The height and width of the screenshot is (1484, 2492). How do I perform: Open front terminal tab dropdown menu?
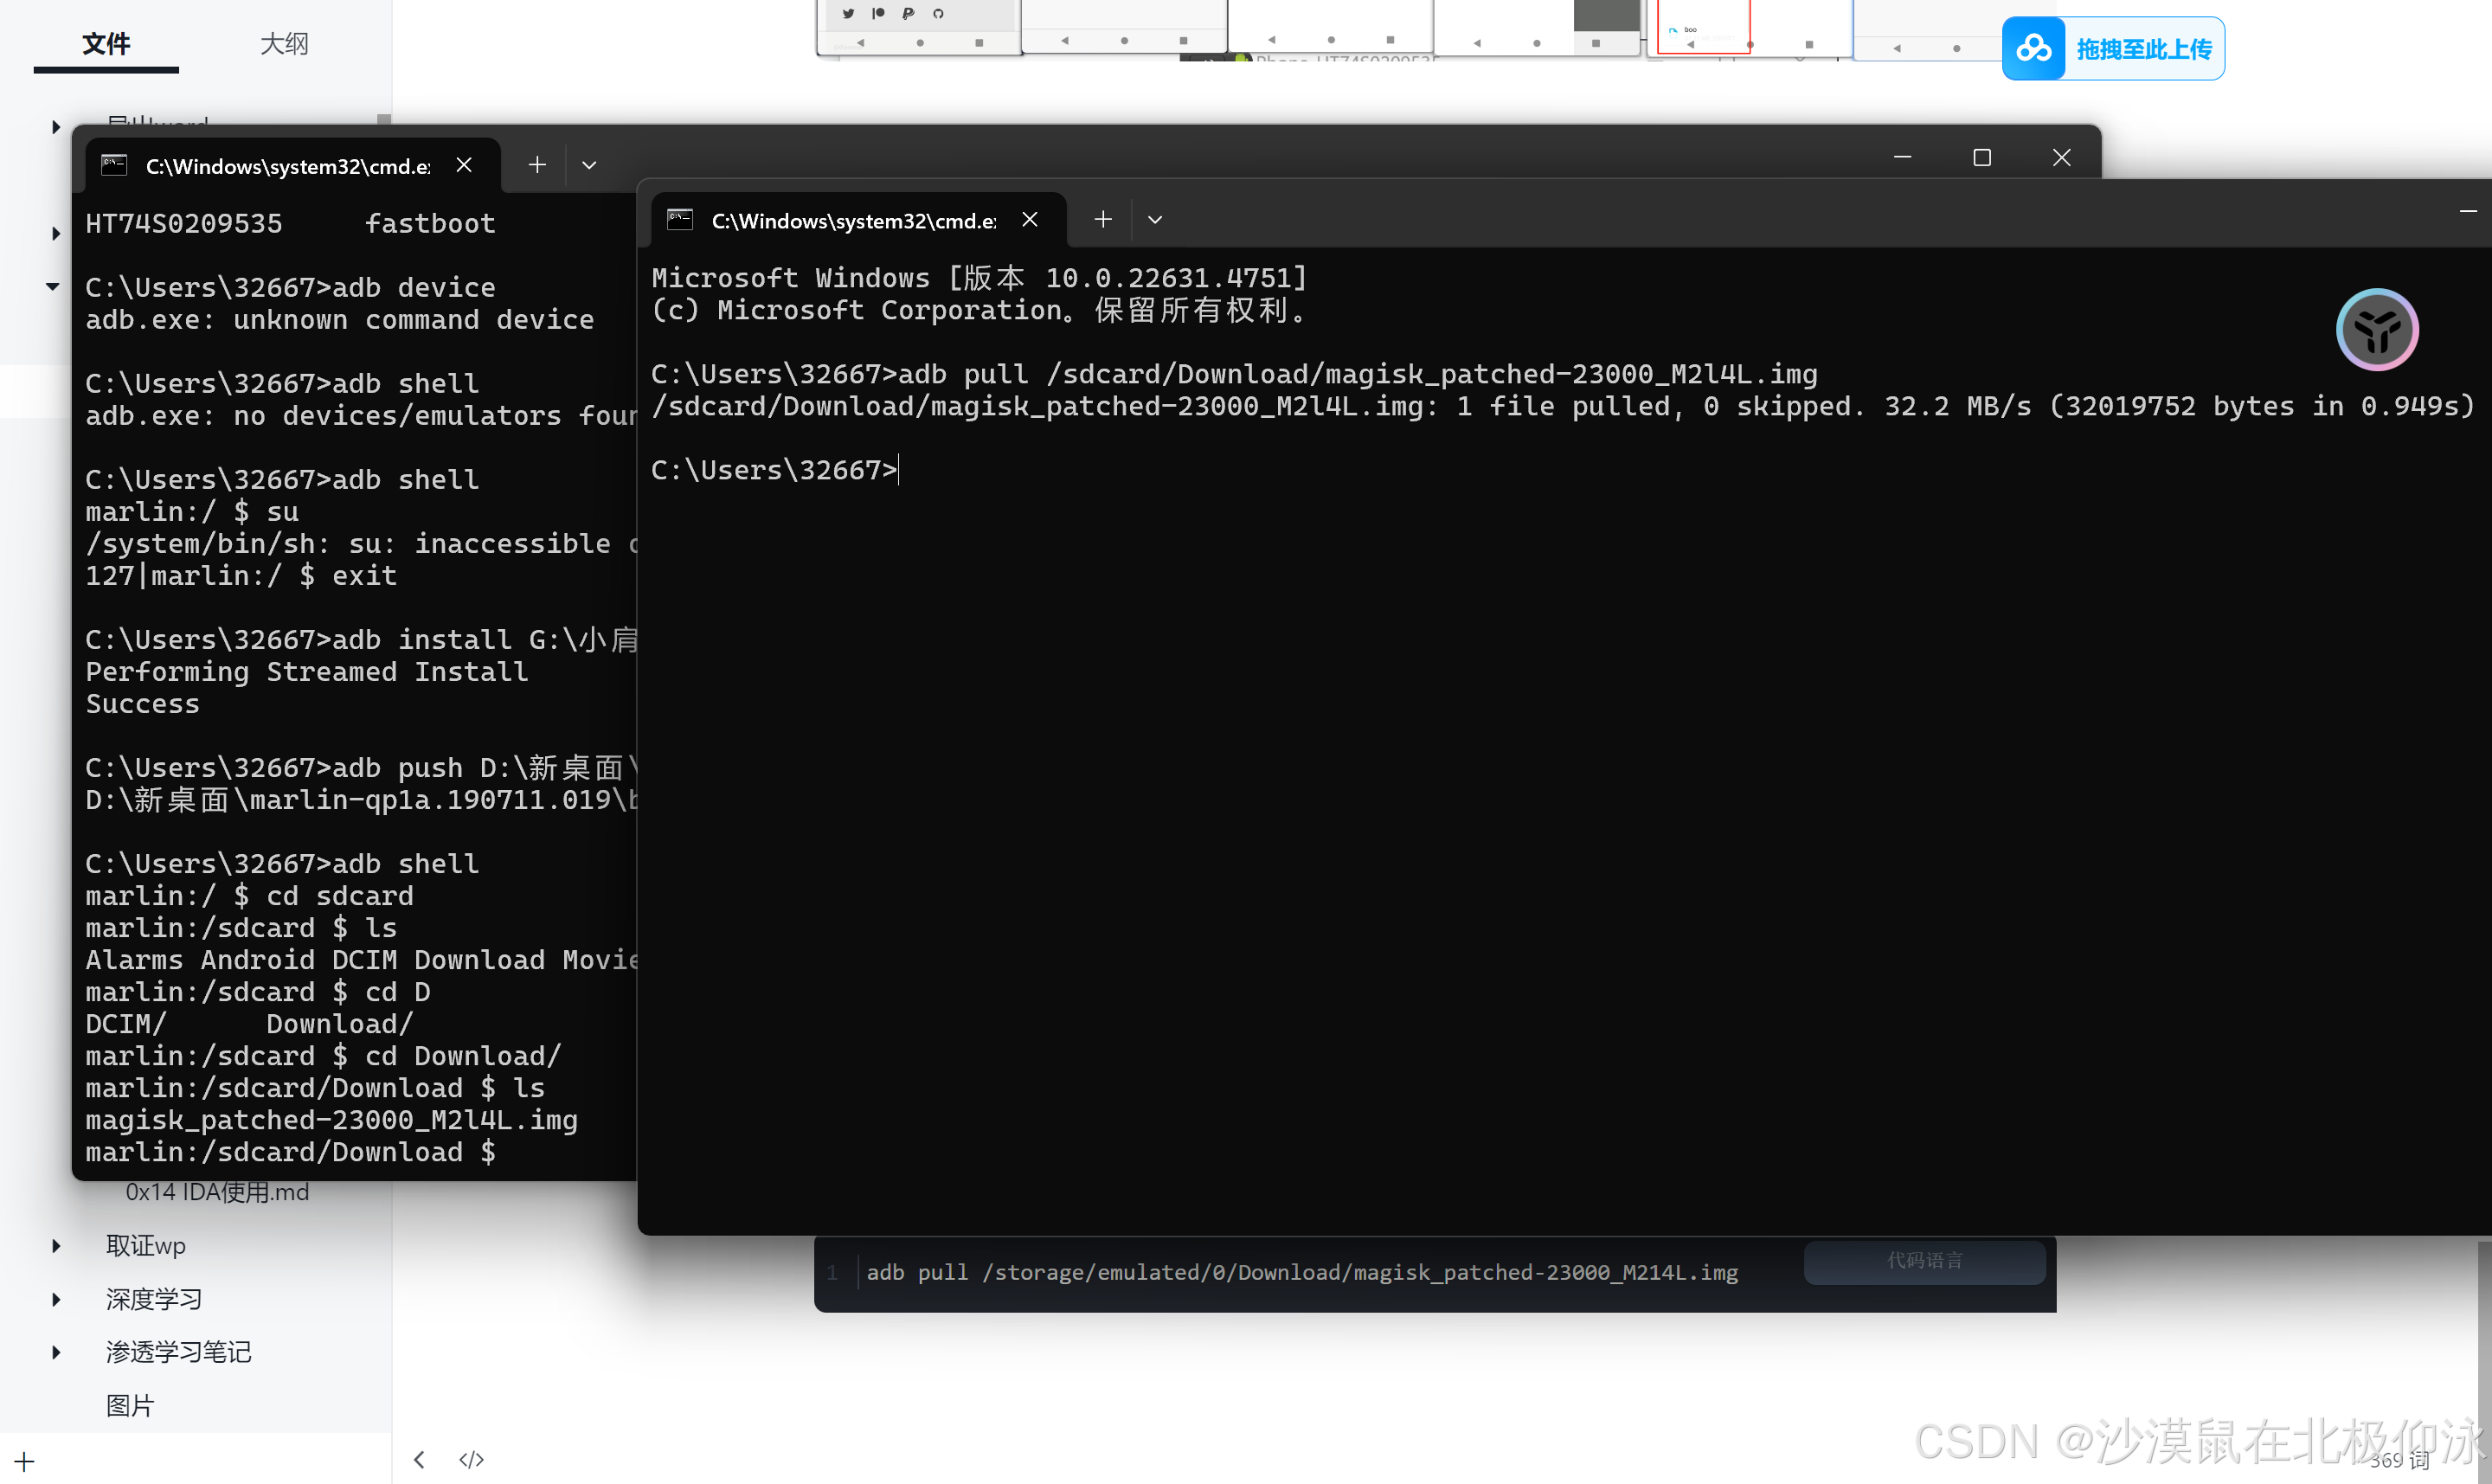[1155, 220]
